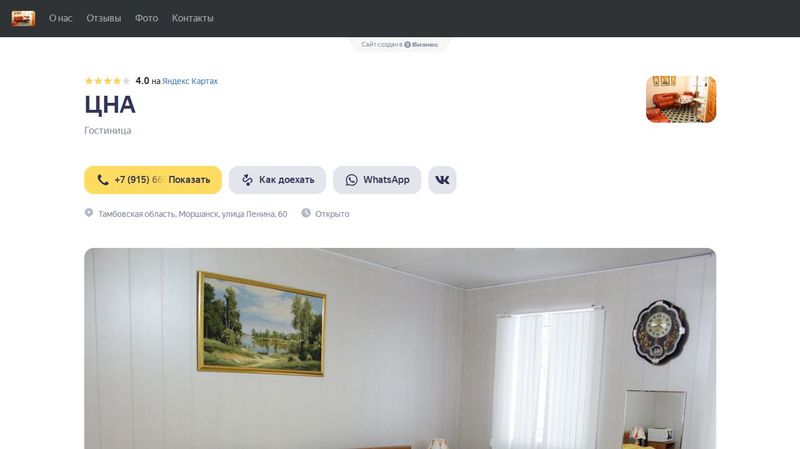Go to the Отзывы menu item
This screenshot has height=449, width=800.
(x=104, y=18)
